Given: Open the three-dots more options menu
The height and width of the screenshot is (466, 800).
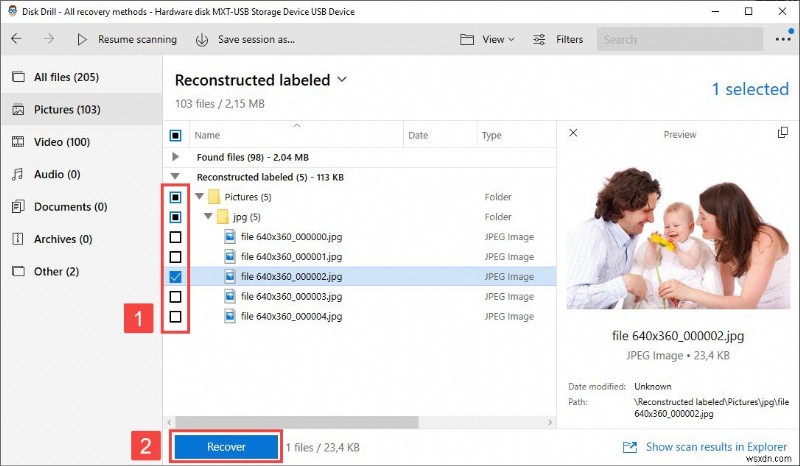Looking at the screenshot, I should click(x=783, y=39).
